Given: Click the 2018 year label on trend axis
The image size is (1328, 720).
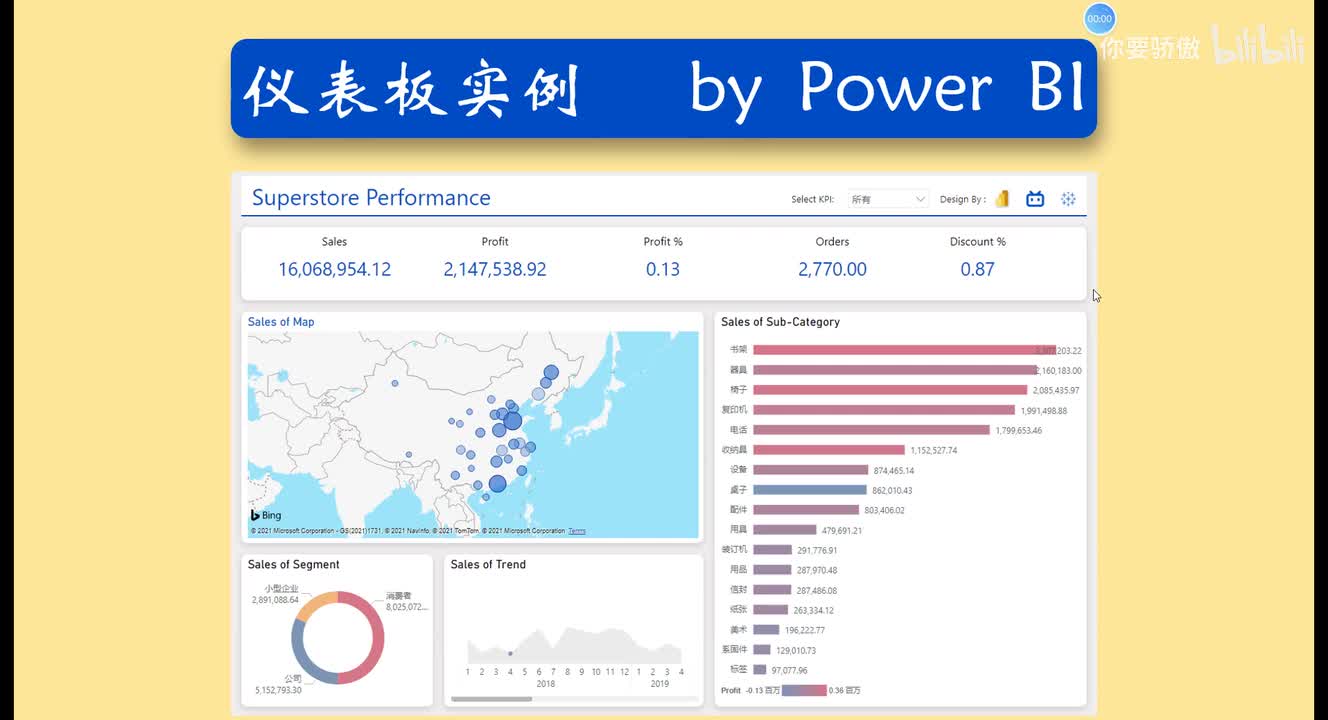Looking at the screenshot, I should 546,684.
